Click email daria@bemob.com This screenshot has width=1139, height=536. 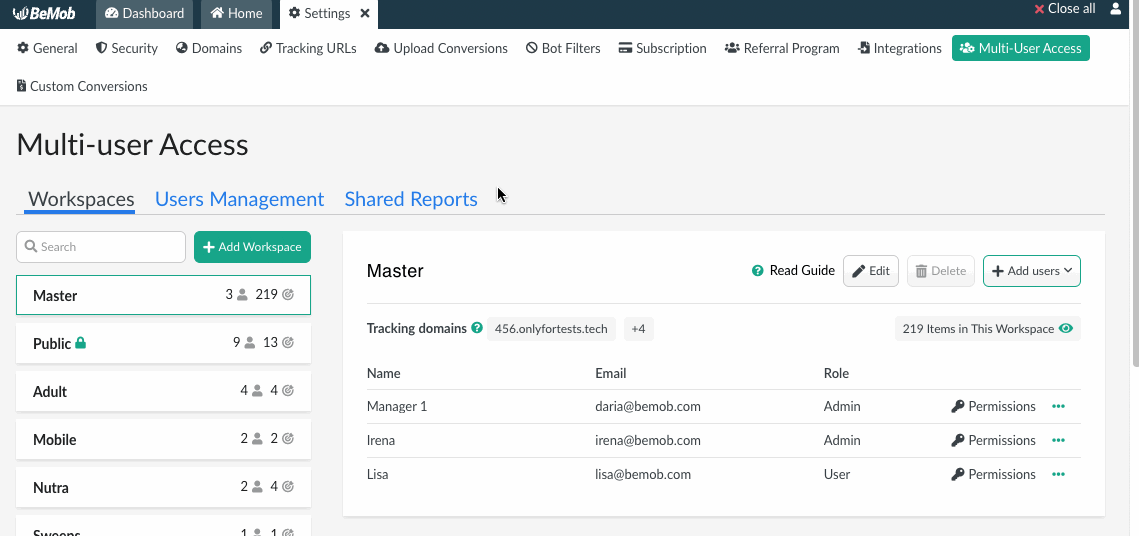point(648,407)
